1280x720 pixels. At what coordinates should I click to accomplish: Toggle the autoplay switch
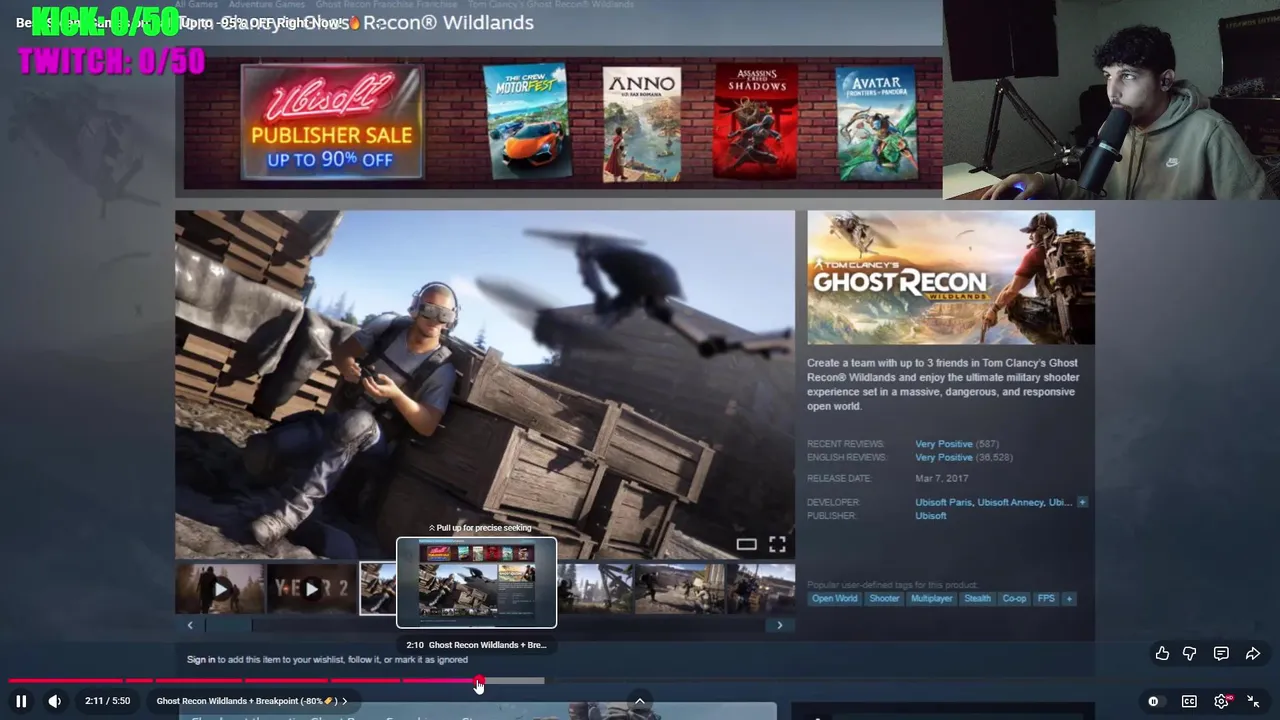coord(1153,701)
